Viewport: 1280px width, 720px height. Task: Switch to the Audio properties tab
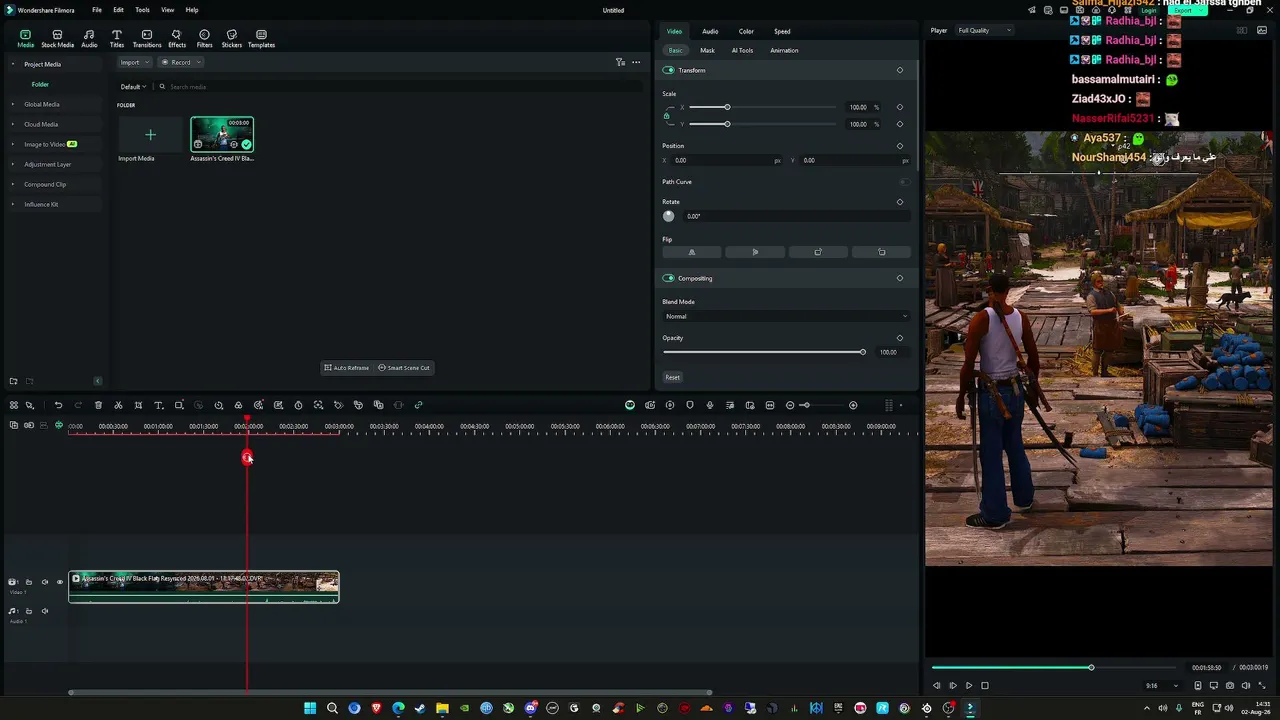click(710, 31)
